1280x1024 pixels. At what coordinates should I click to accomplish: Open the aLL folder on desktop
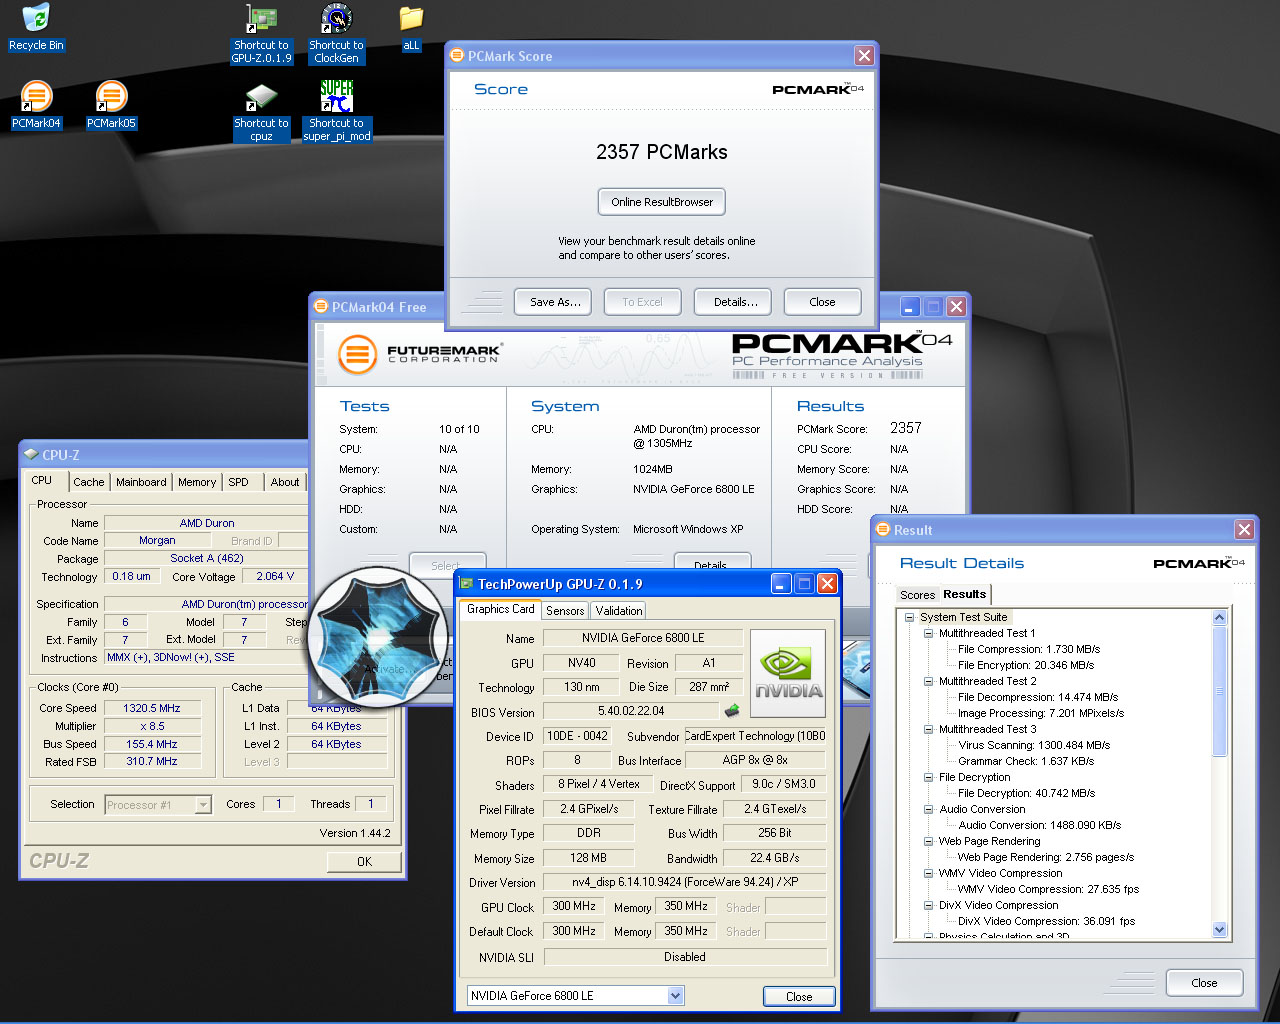411,28
